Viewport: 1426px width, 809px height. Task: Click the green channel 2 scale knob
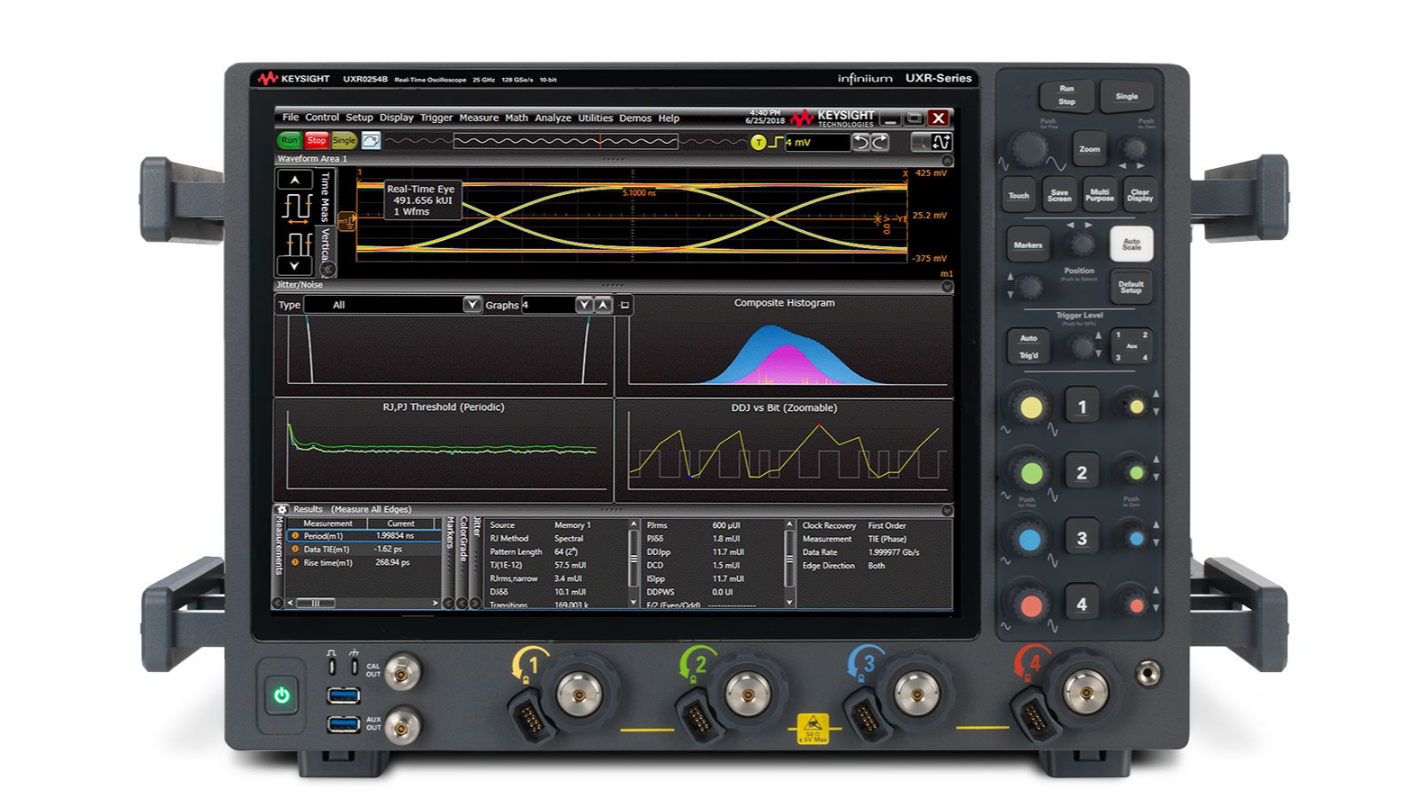[1029, 472]
